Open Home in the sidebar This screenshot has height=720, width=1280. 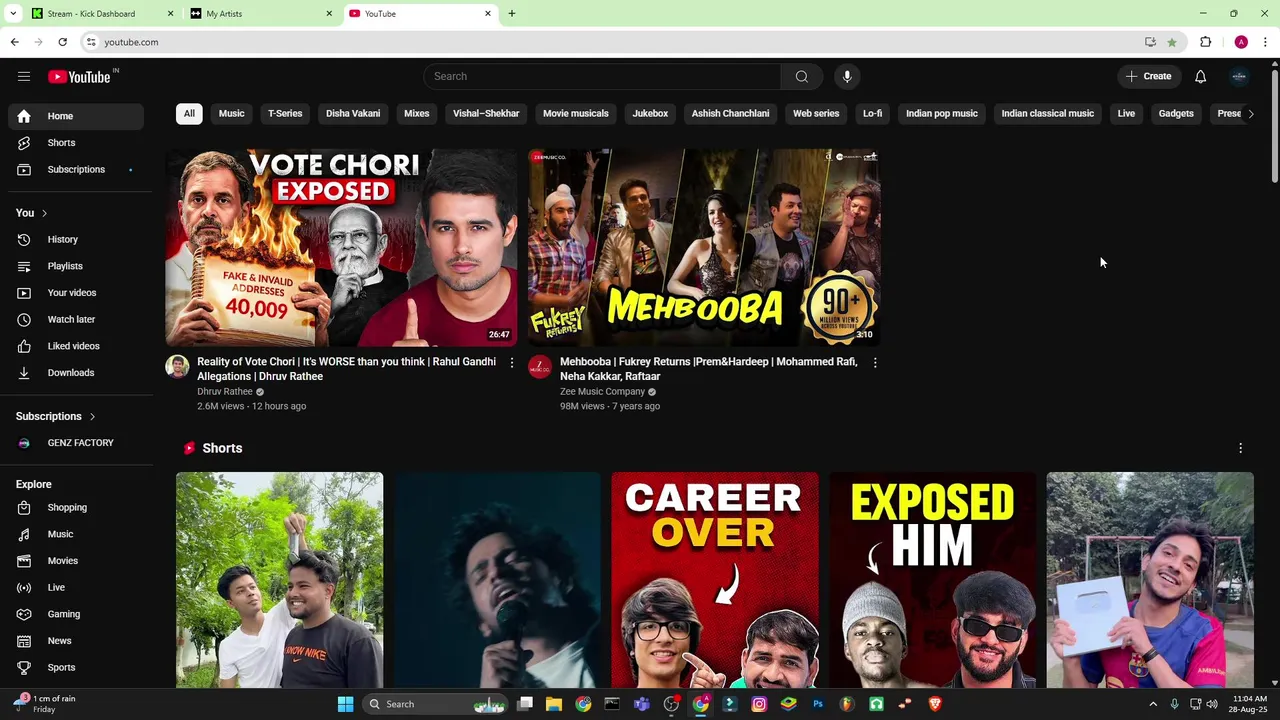point(76,116)
